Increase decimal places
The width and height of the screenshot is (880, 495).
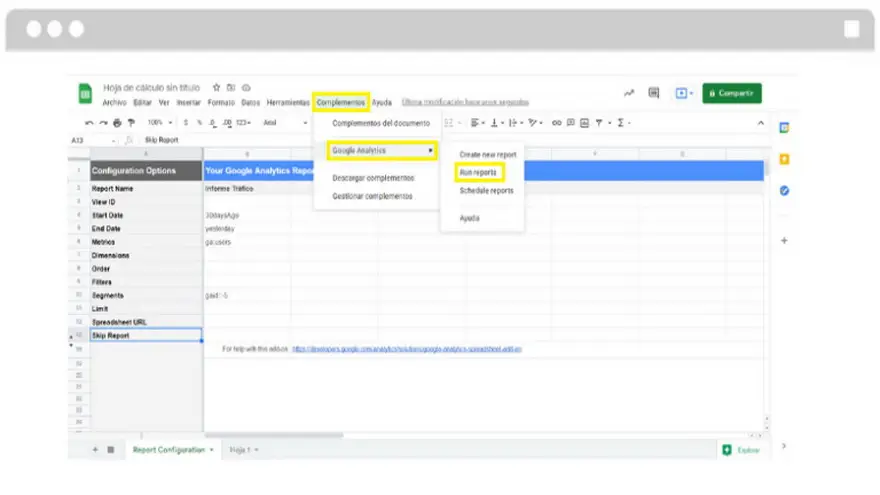[x=227, y=122]
